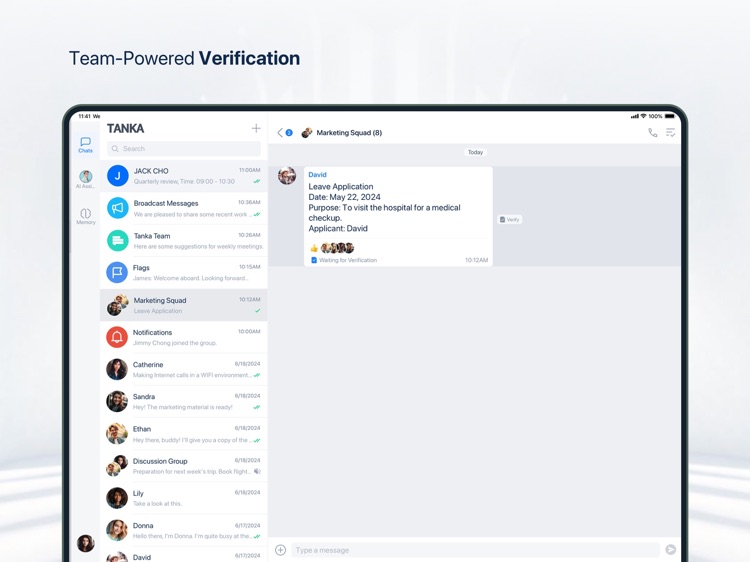The image size is (750, 562).
Task: Click the back chevron in chat header
Action: pyautogui.click(x=280, y=132)
